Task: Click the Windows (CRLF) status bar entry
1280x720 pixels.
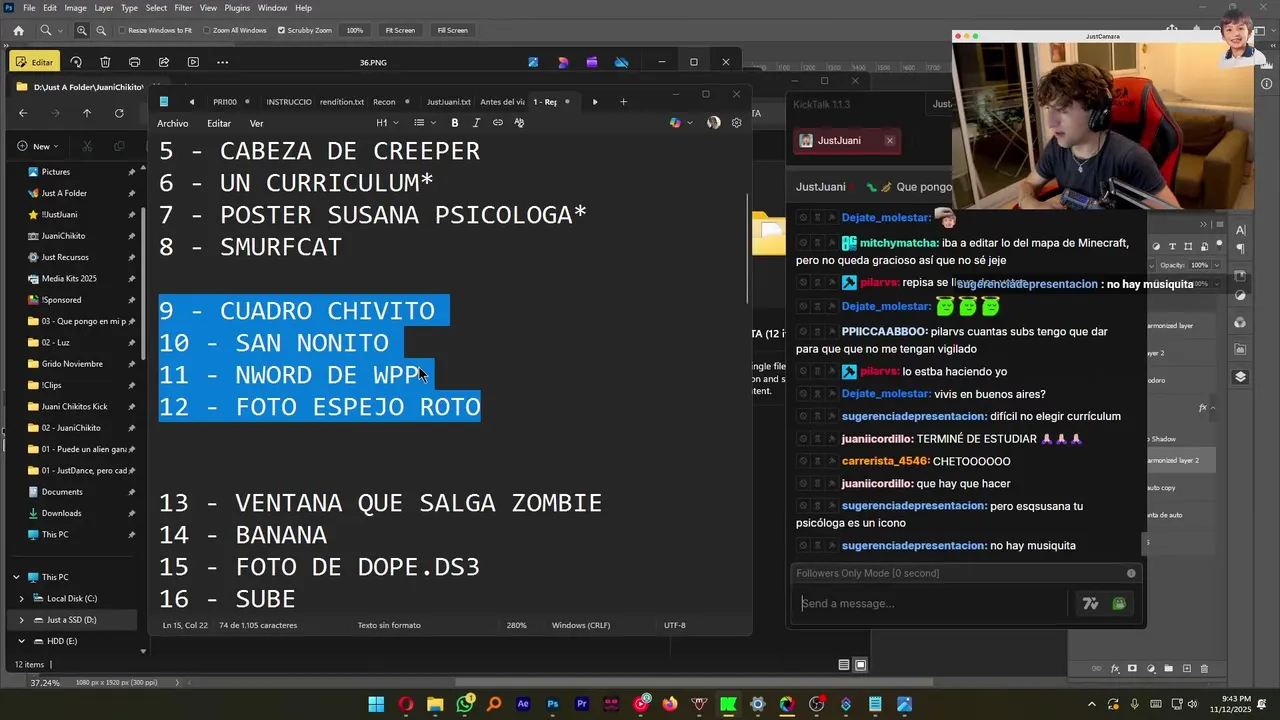Action: (581, 625)
